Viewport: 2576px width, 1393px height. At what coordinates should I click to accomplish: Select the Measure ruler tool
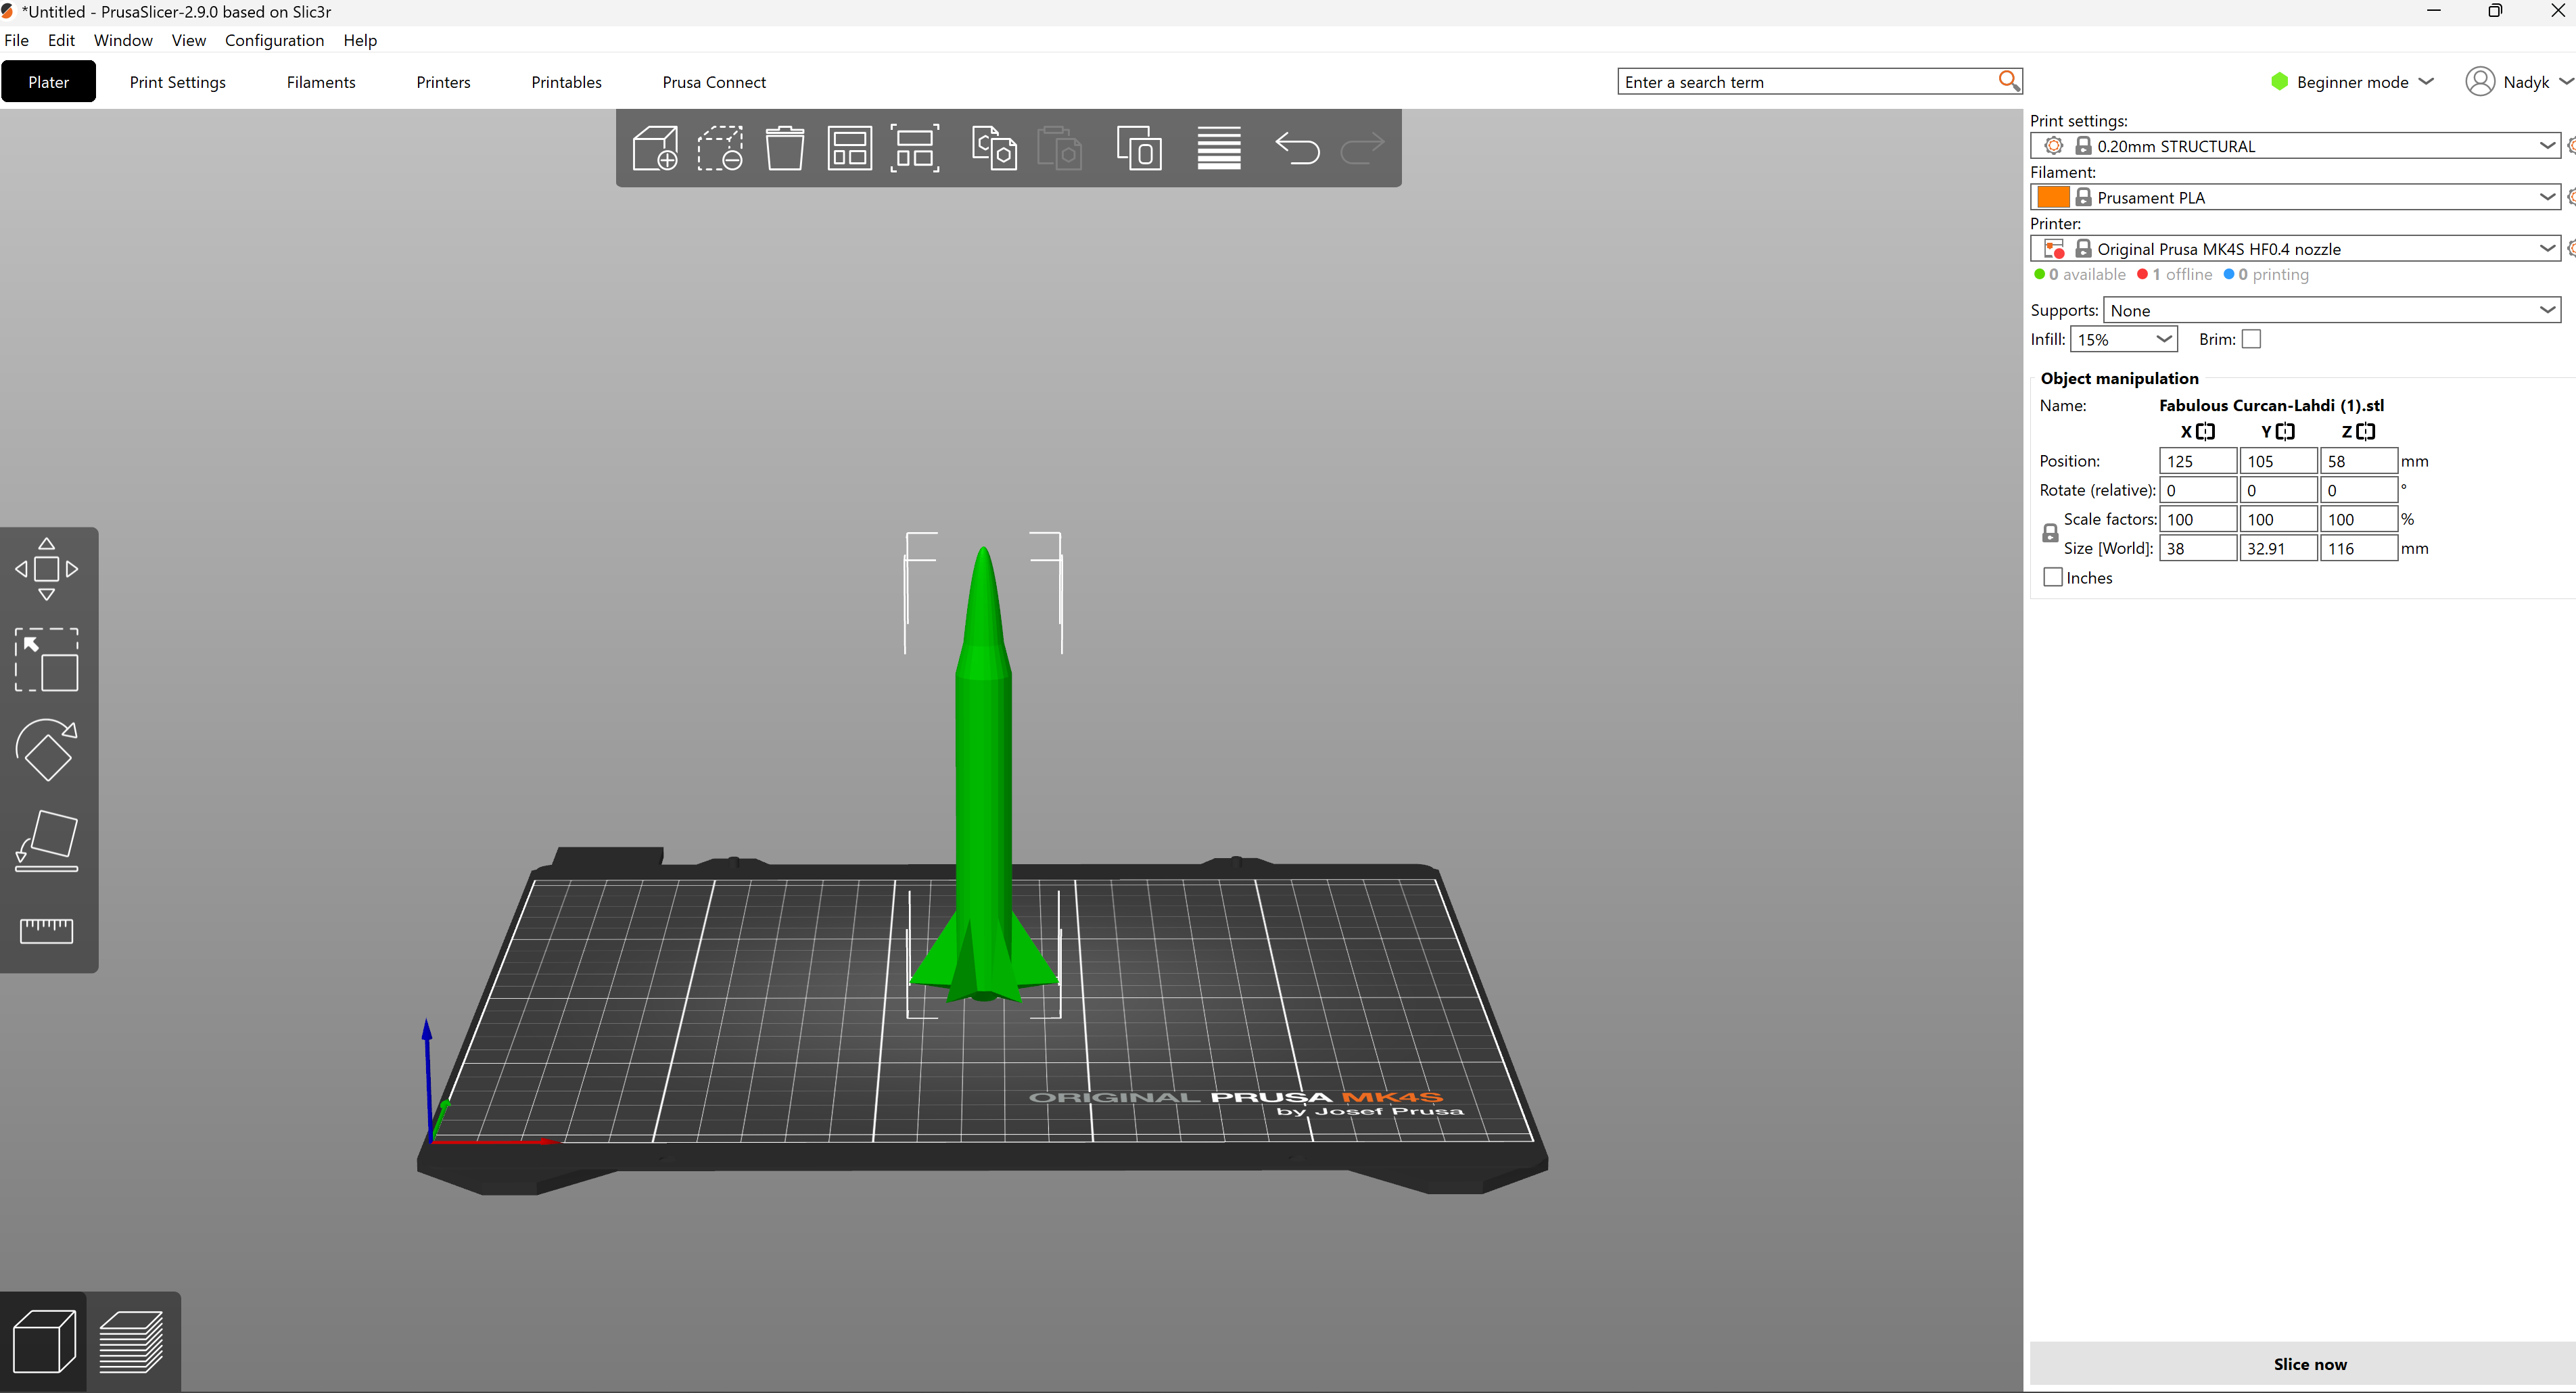46,931
